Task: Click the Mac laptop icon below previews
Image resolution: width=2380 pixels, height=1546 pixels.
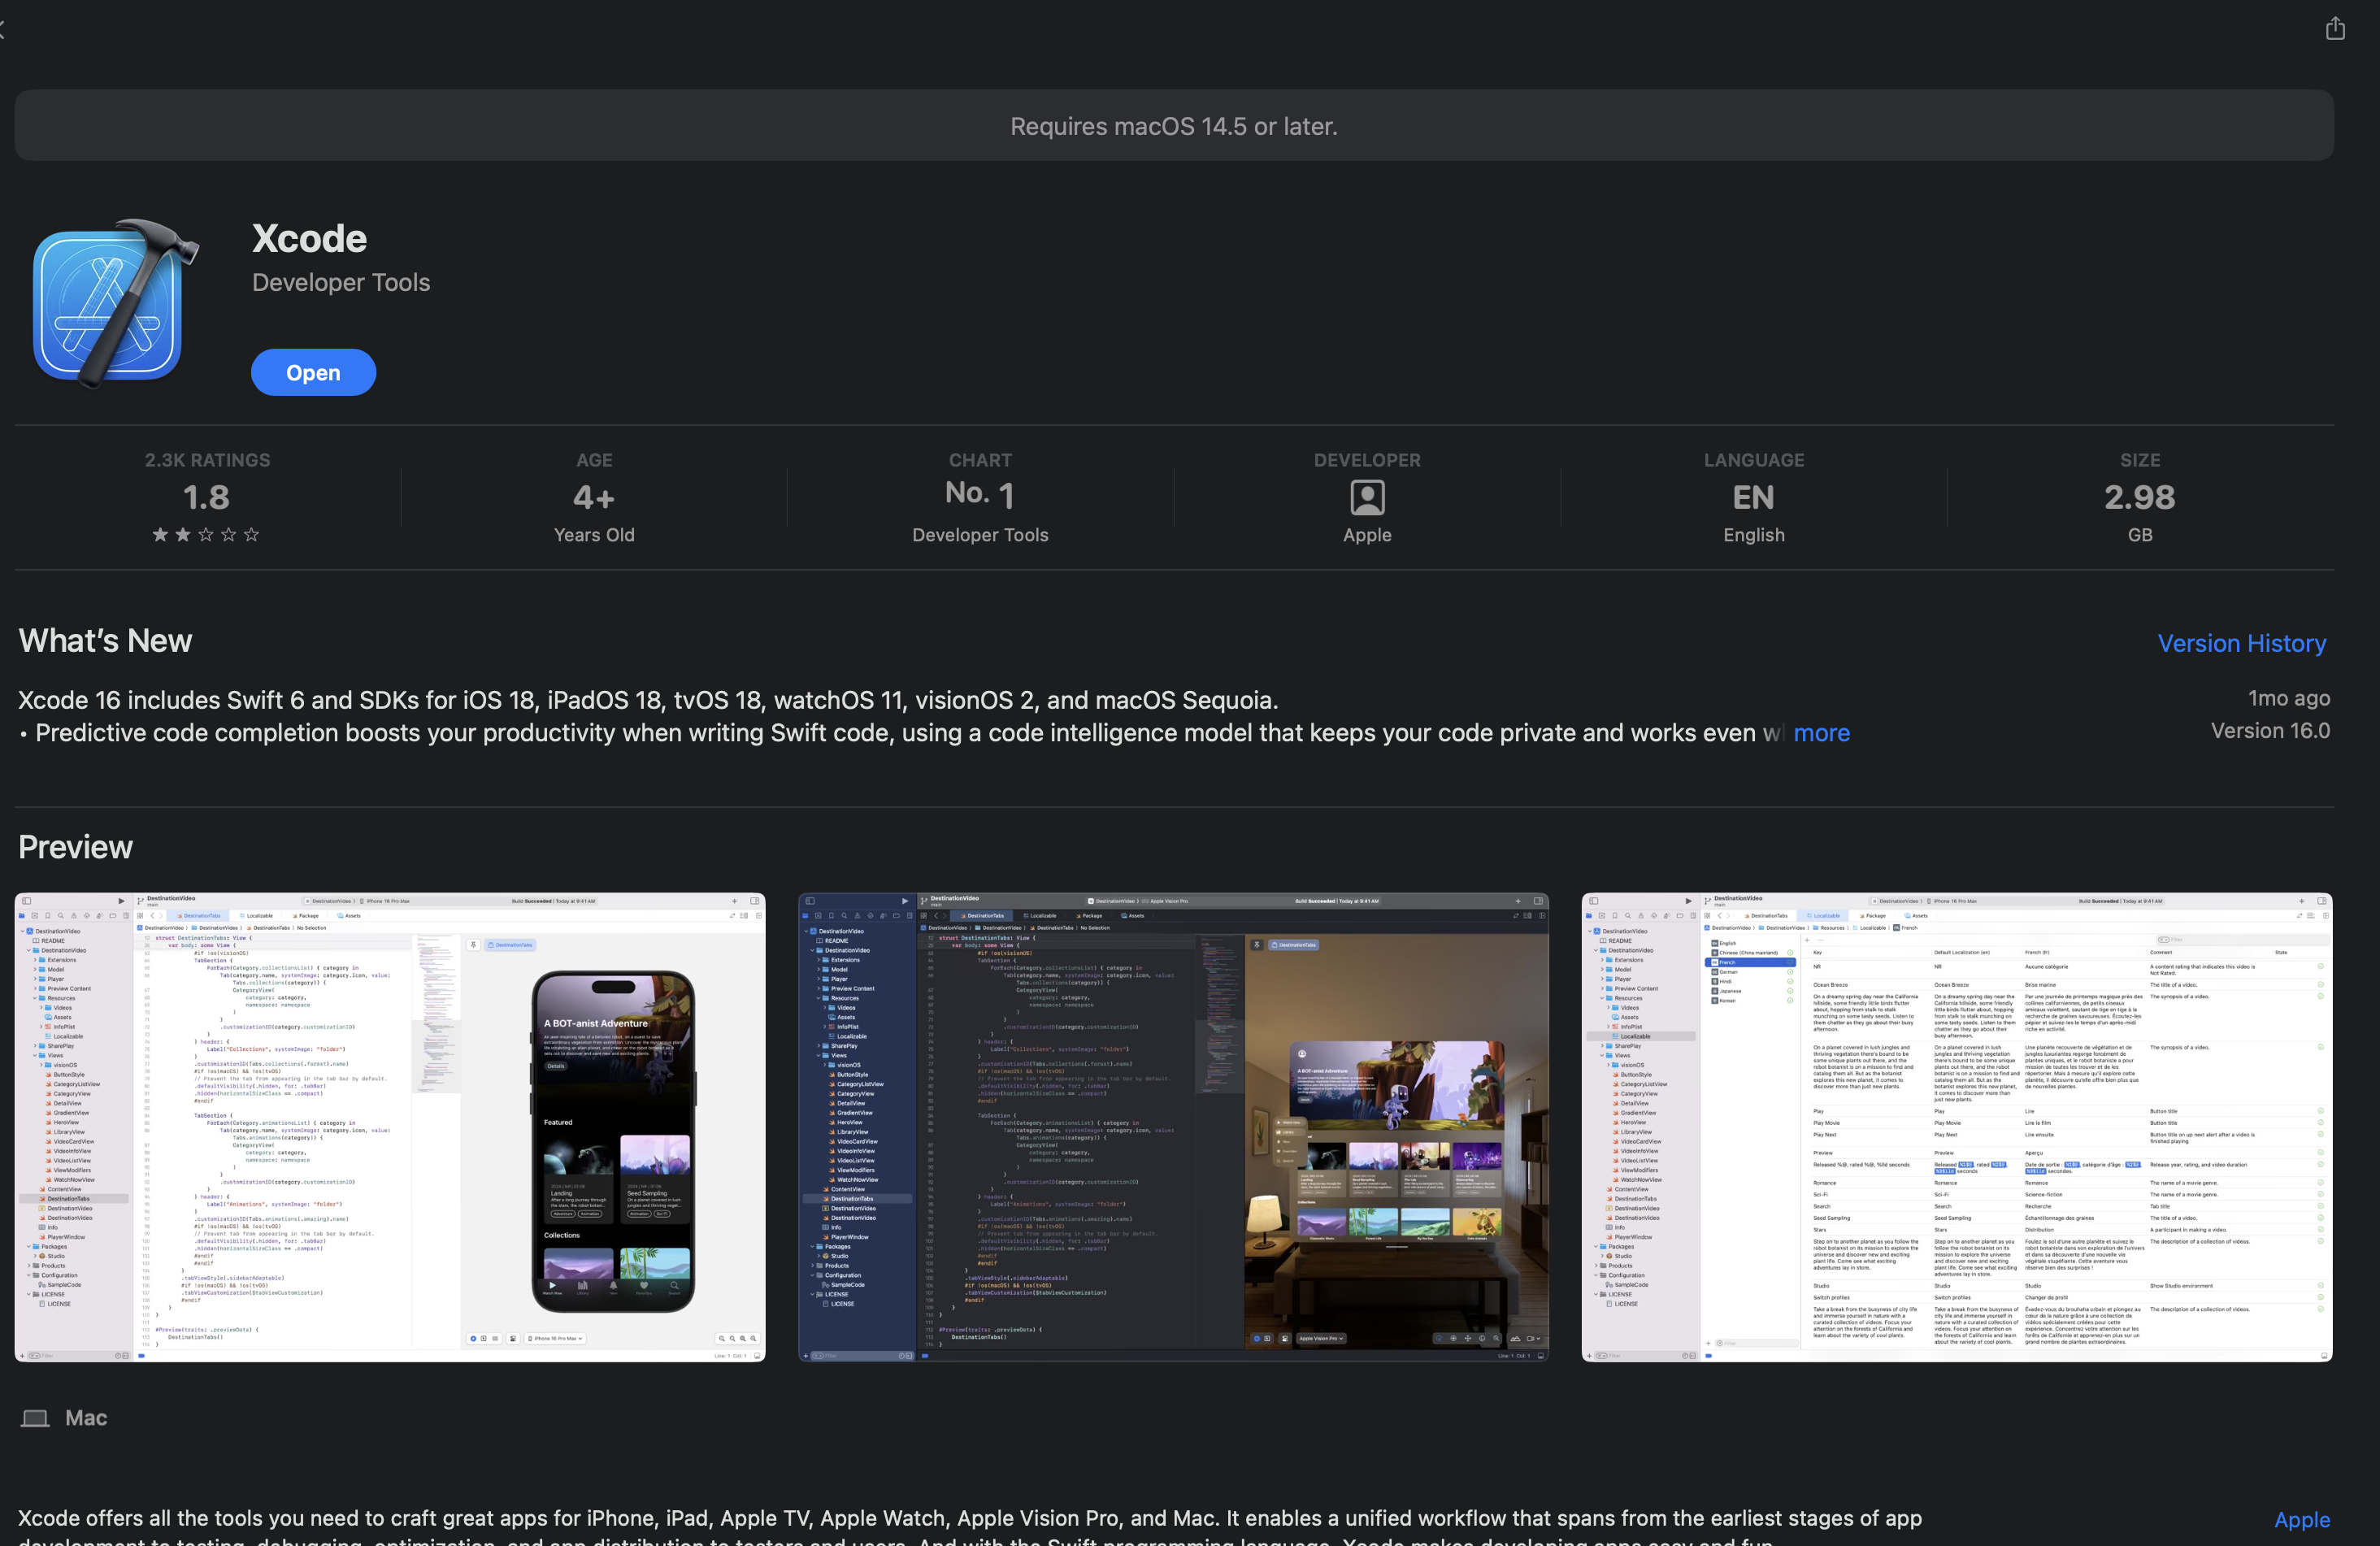Action: click(x=35, y=1418)
